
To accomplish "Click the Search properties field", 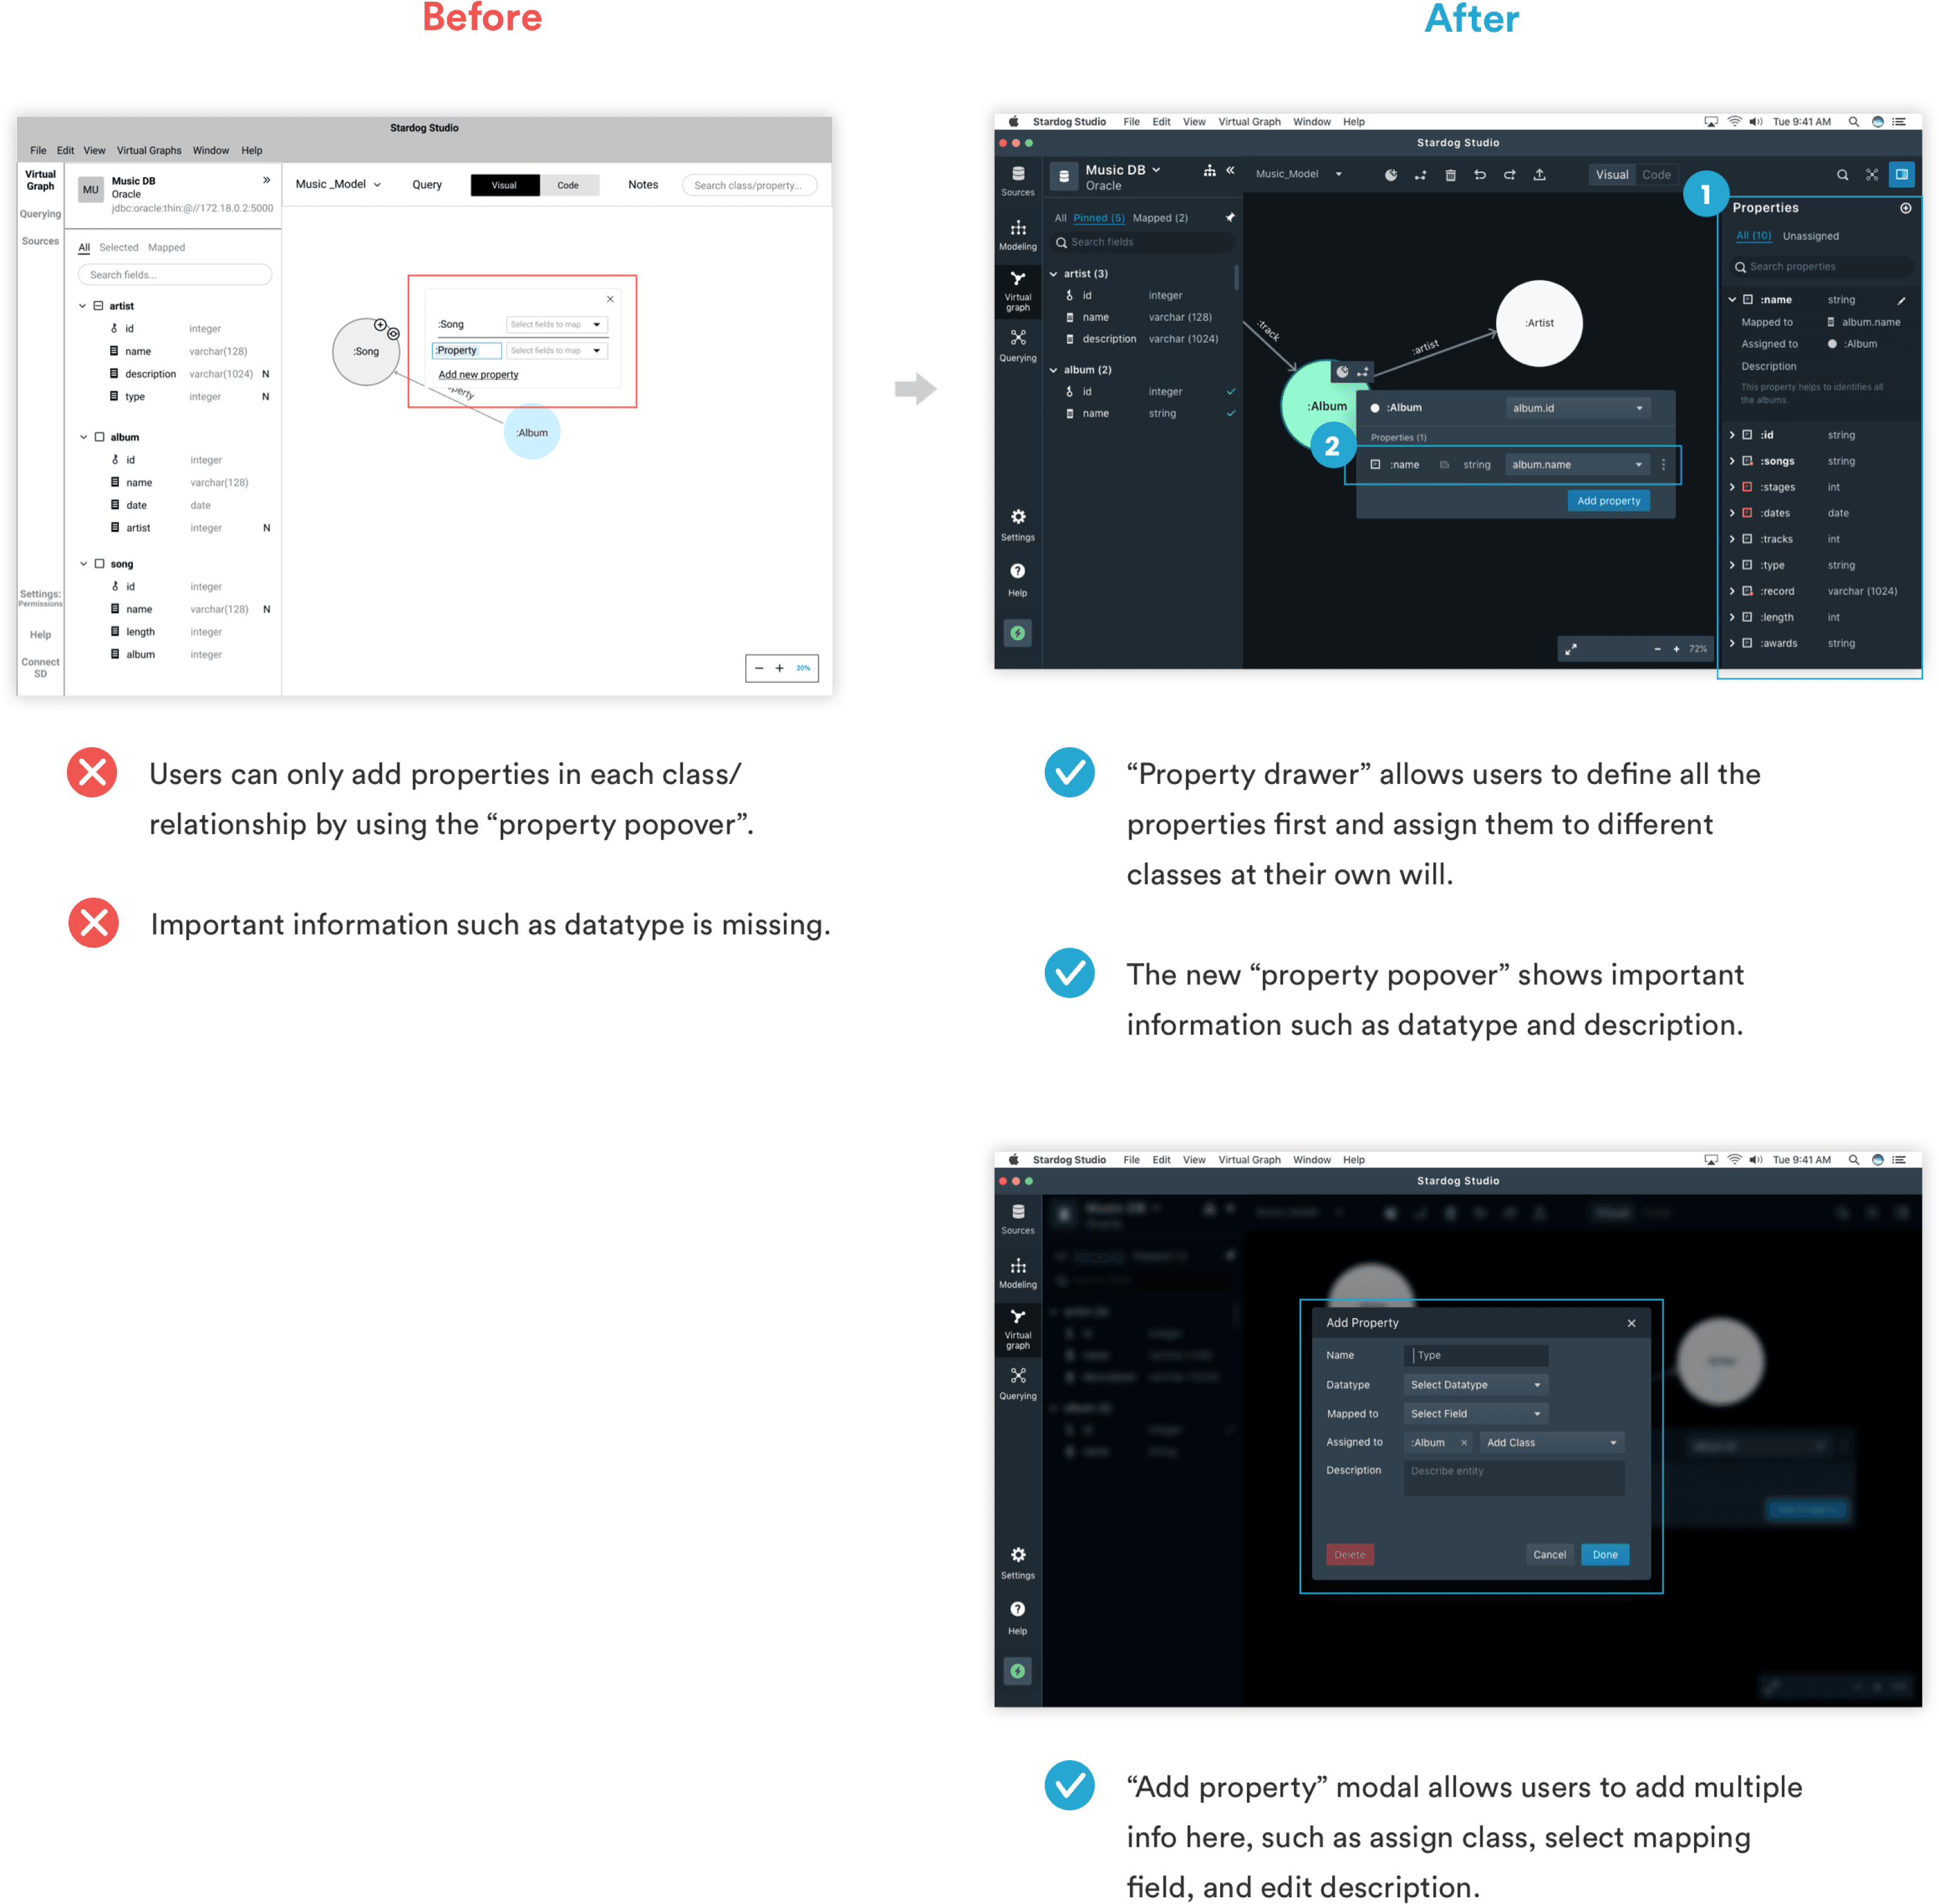I will pos(1820,267).
